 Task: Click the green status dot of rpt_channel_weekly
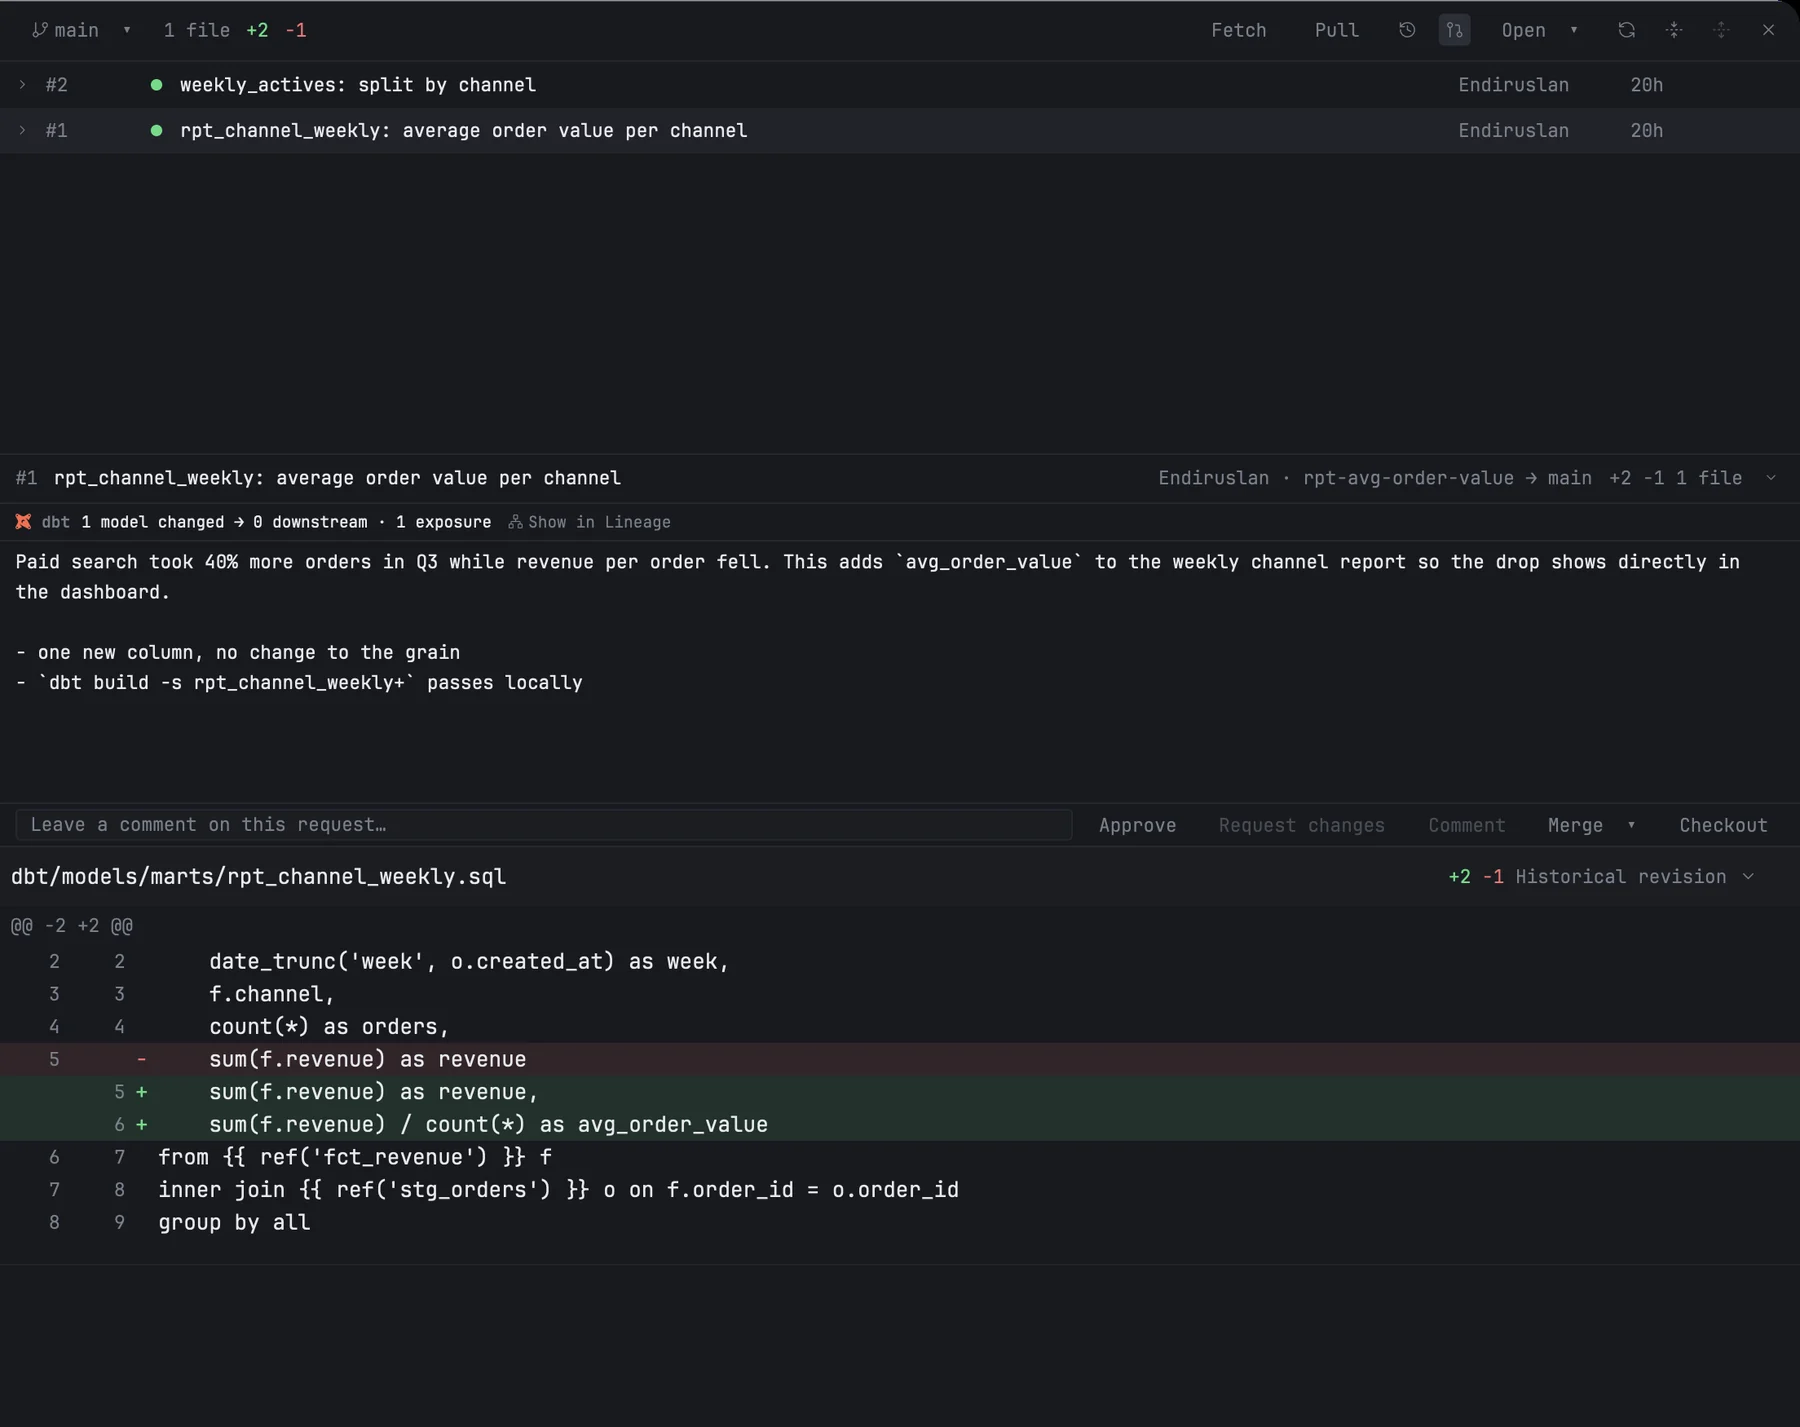(x=156, y=130)
